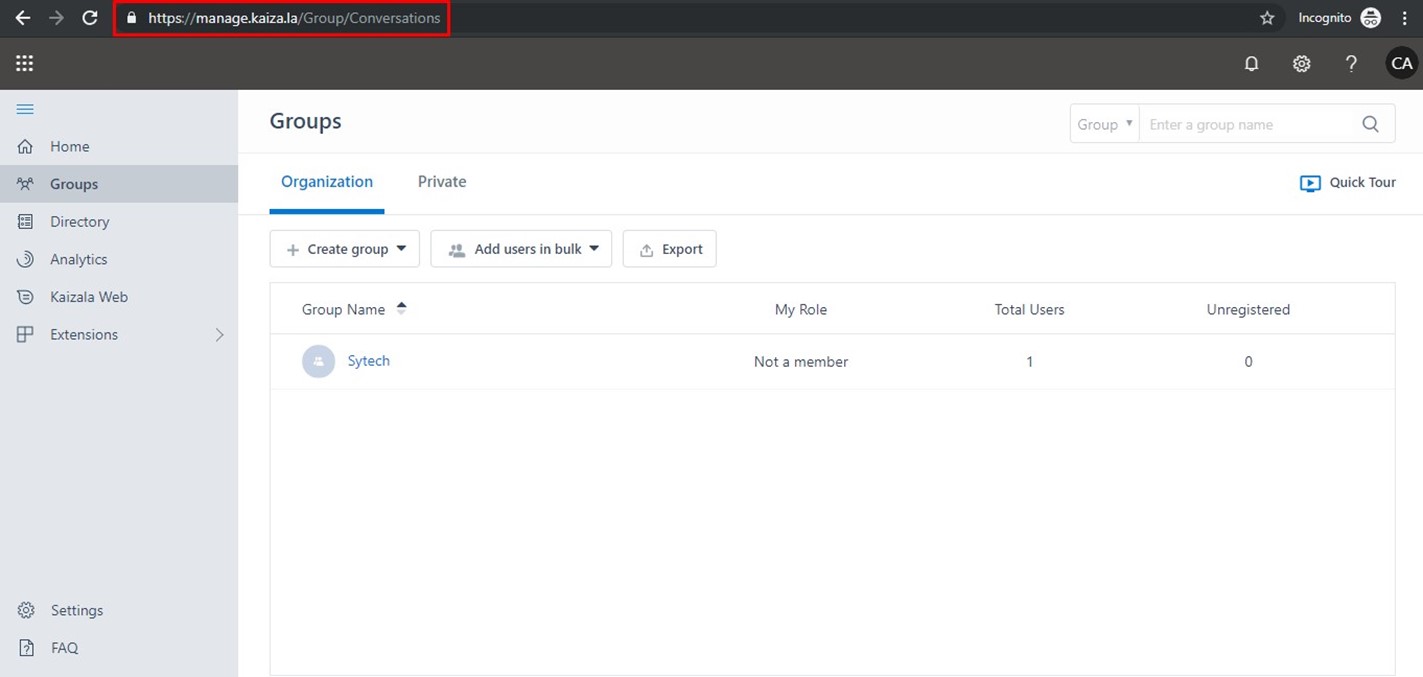The width and height of the screenshot is (1423, 677).
Task: Click the FAQ document icon in sidebar
Action: 27,648
